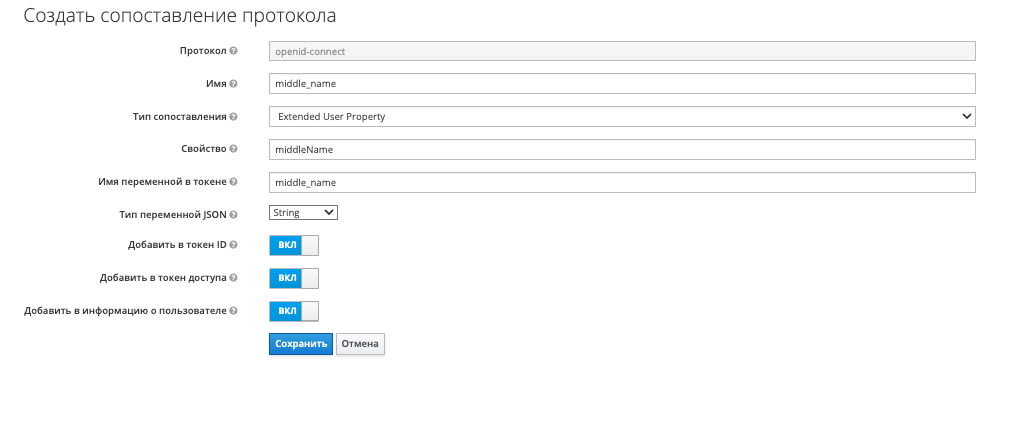Viewport: 1024px width, 436px height.
Task: Show tooltip for Тип сопоставления
Action: [233, 117]
